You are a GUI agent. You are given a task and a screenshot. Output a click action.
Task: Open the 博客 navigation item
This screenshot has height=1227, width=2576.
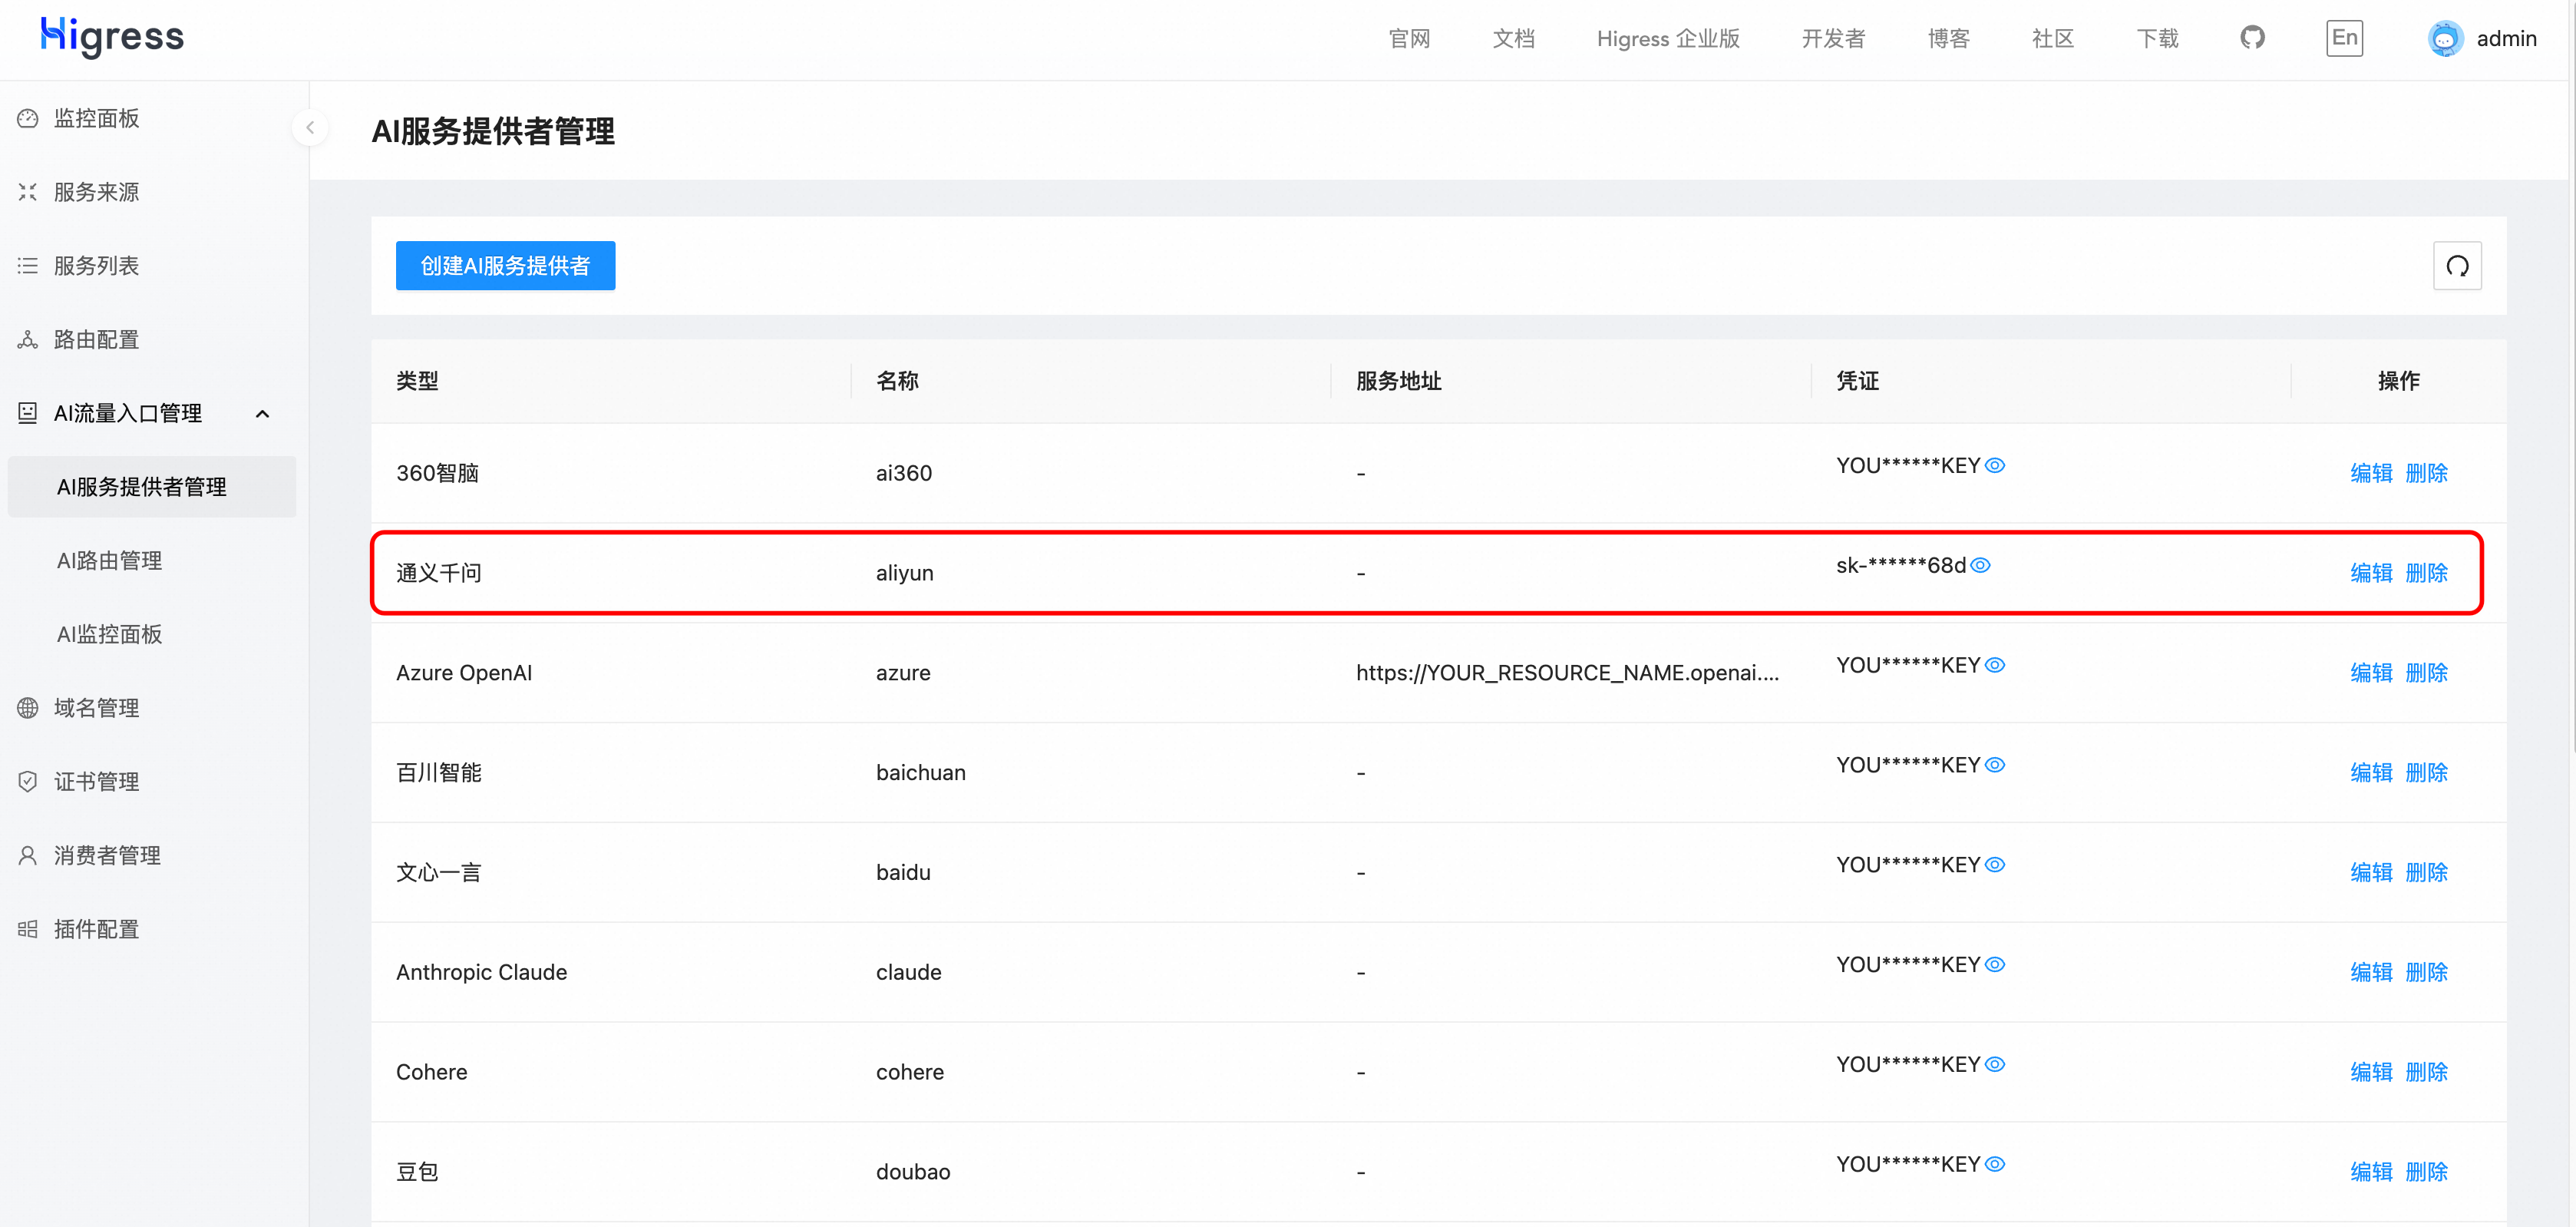(x=1948, y=39)
